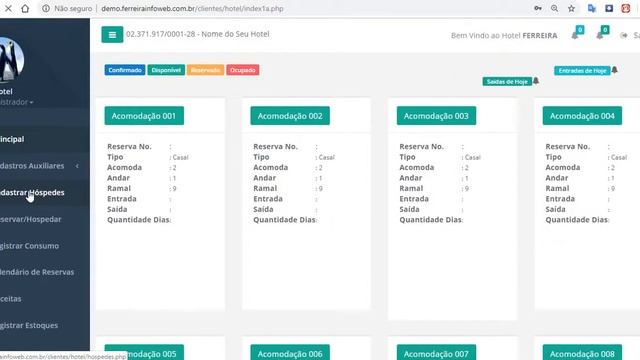Expand the Administrador user dropdown
Viewport: 640px width, 360px height.
(x=16, y=102)
